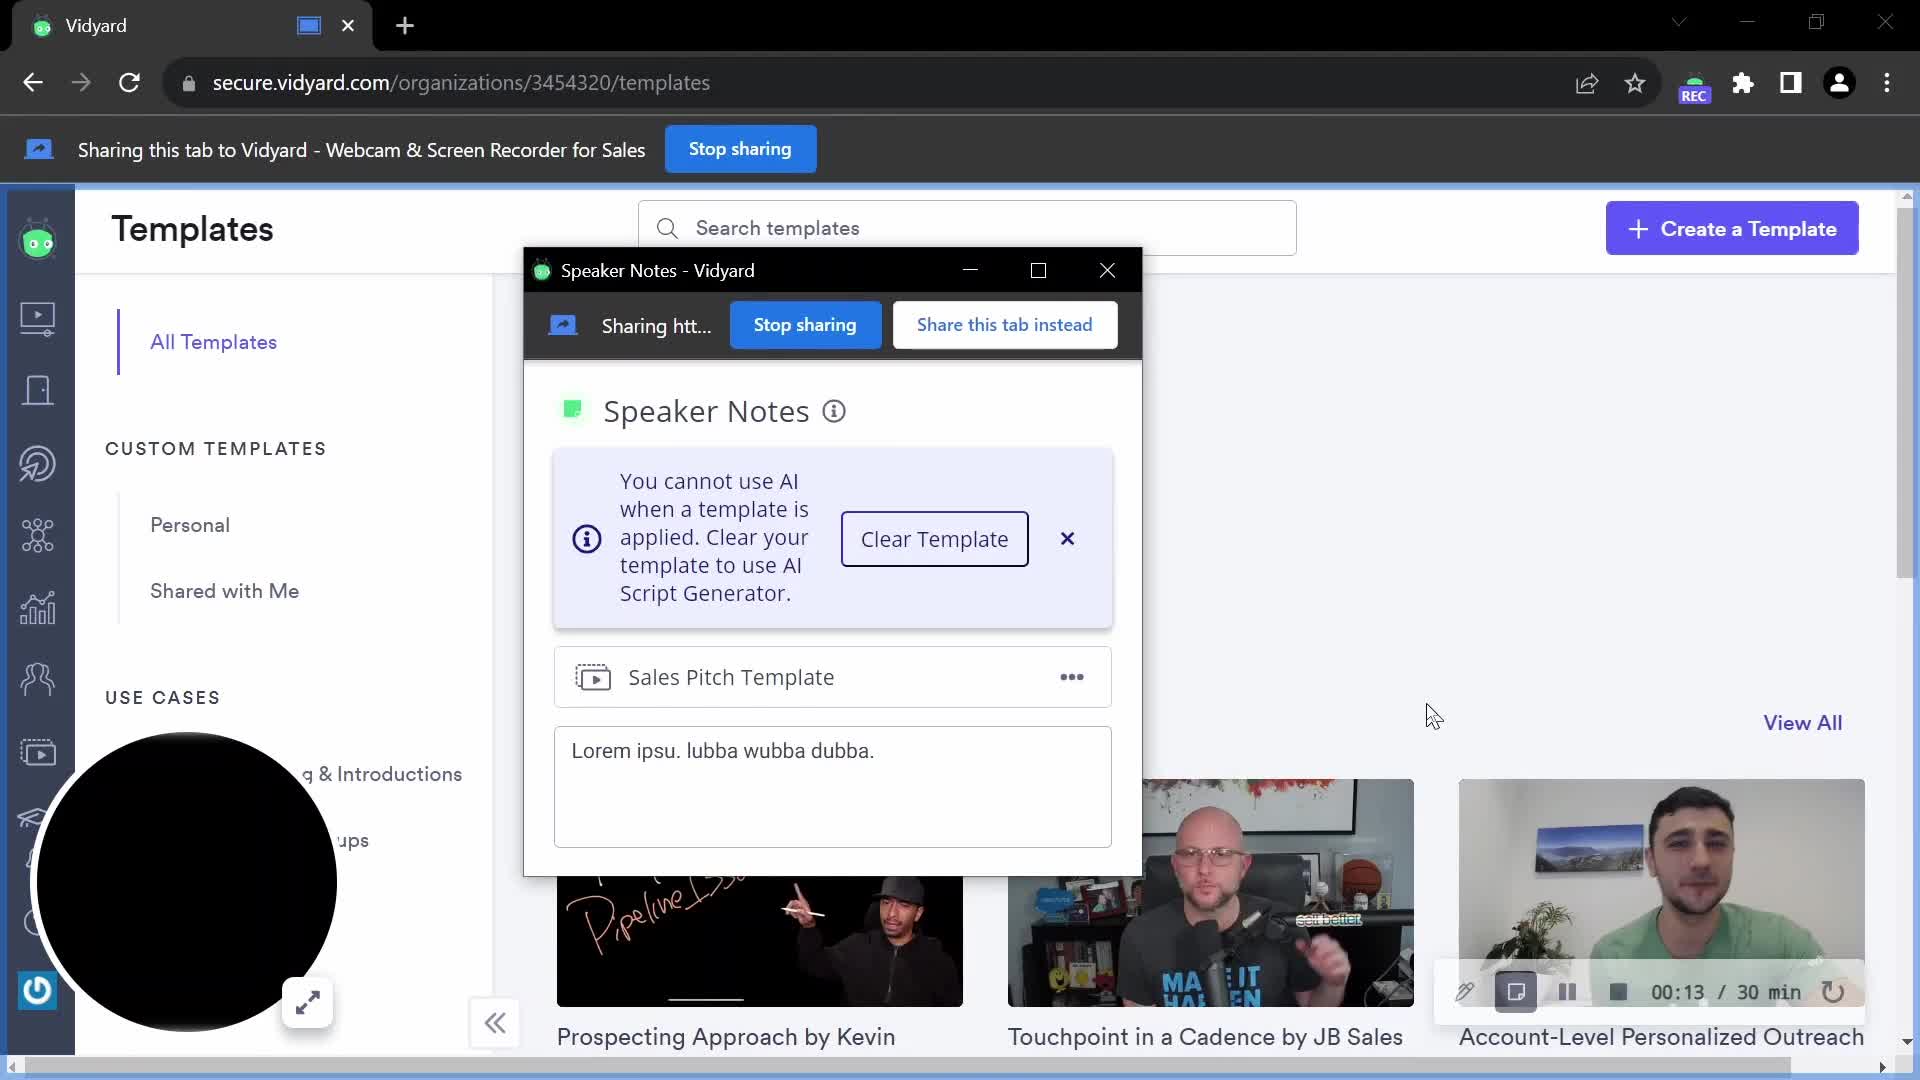Screen dimensions: 1920x1080
Task: Click the Sales Pitch Template row
Action: (832, 677)
